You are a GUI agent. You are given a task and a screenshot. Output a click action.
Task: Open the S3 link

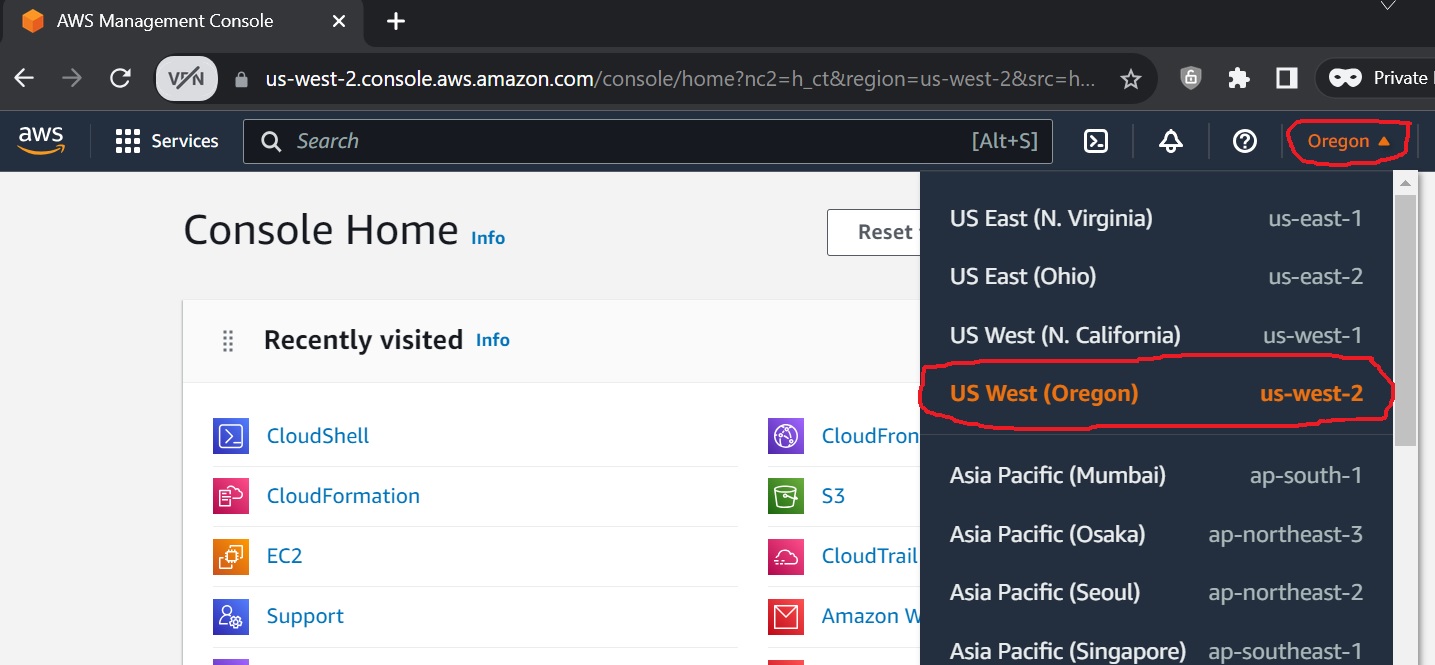pyautogui.click(x=833, y=496)
